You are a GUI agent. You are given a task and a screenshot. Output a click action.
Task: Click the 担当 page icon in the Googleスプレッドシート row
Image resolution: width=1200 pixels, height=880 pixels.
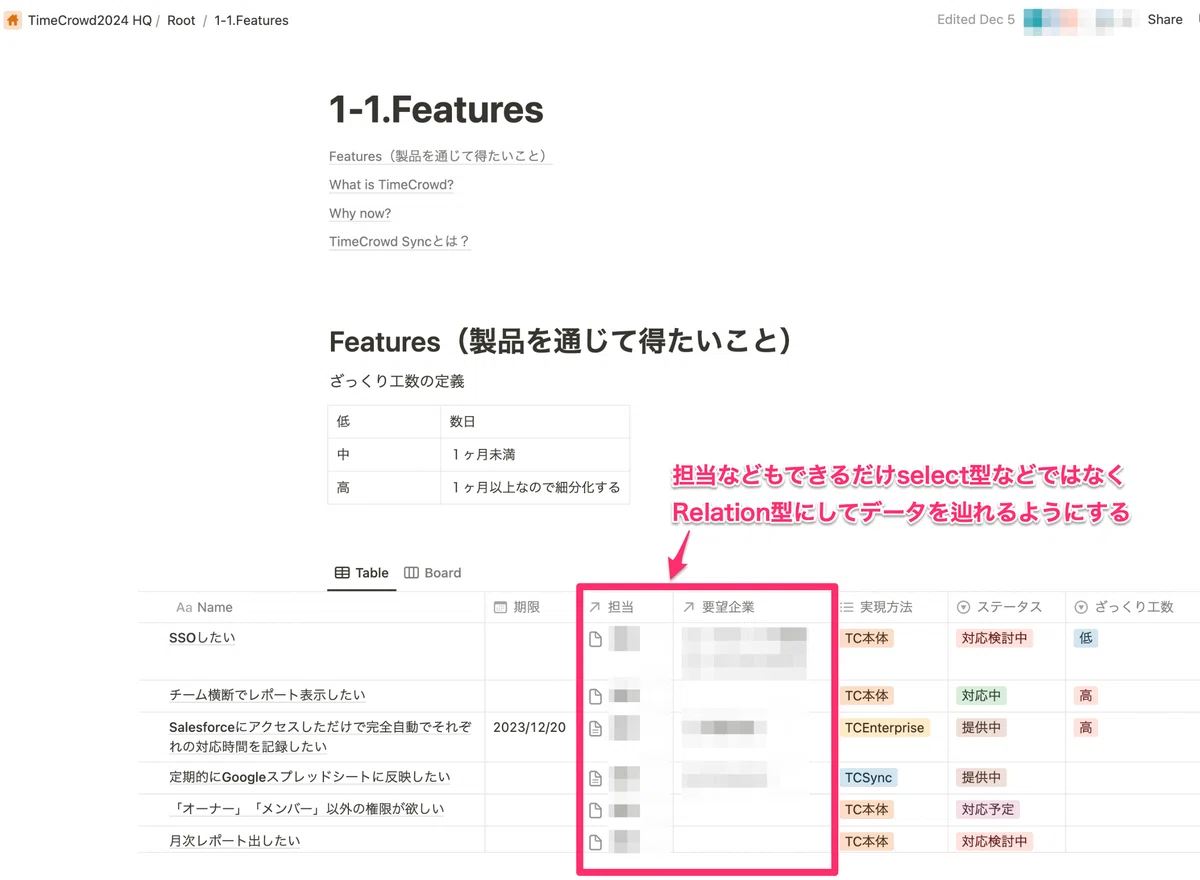(596, 778)
